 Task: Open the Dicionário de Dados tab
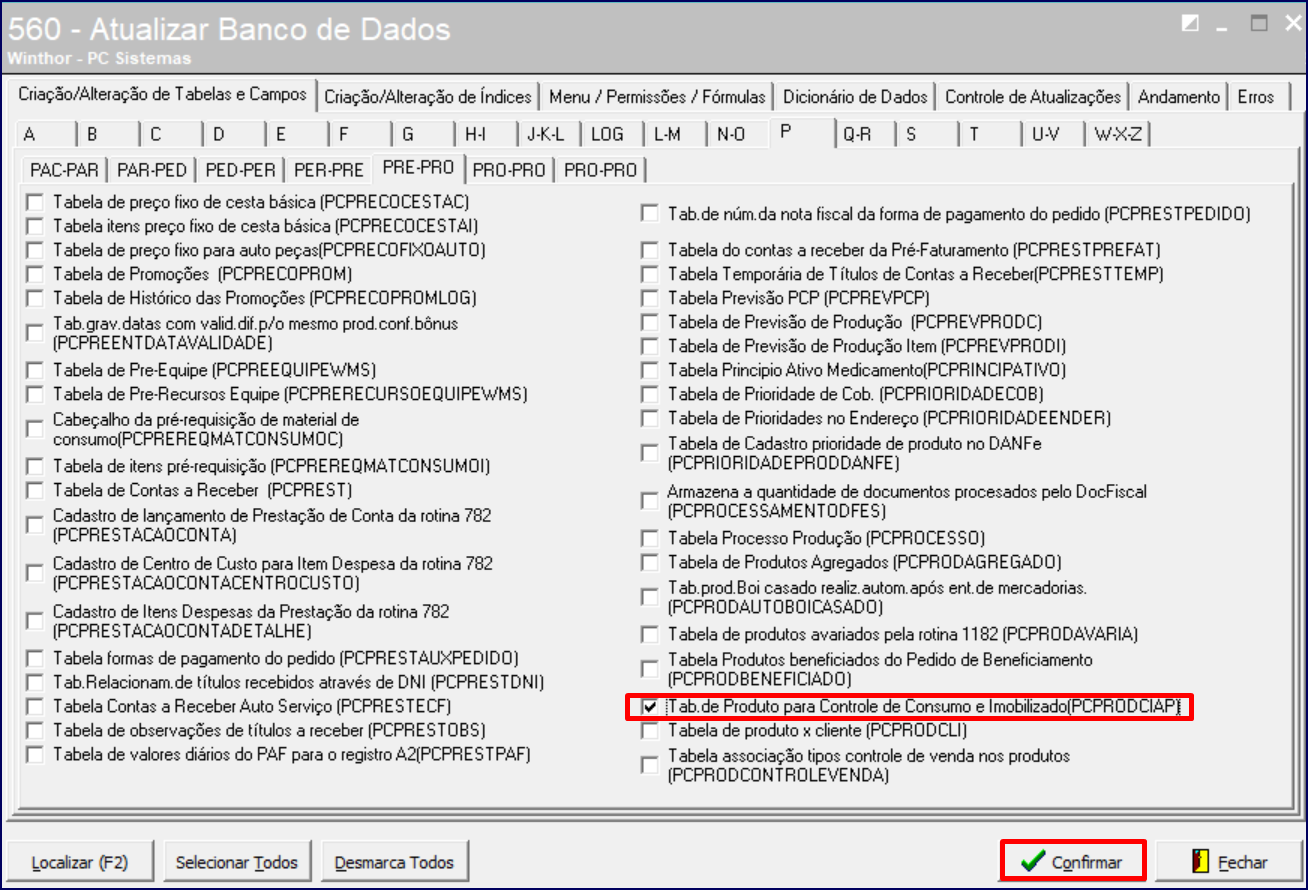855,97
